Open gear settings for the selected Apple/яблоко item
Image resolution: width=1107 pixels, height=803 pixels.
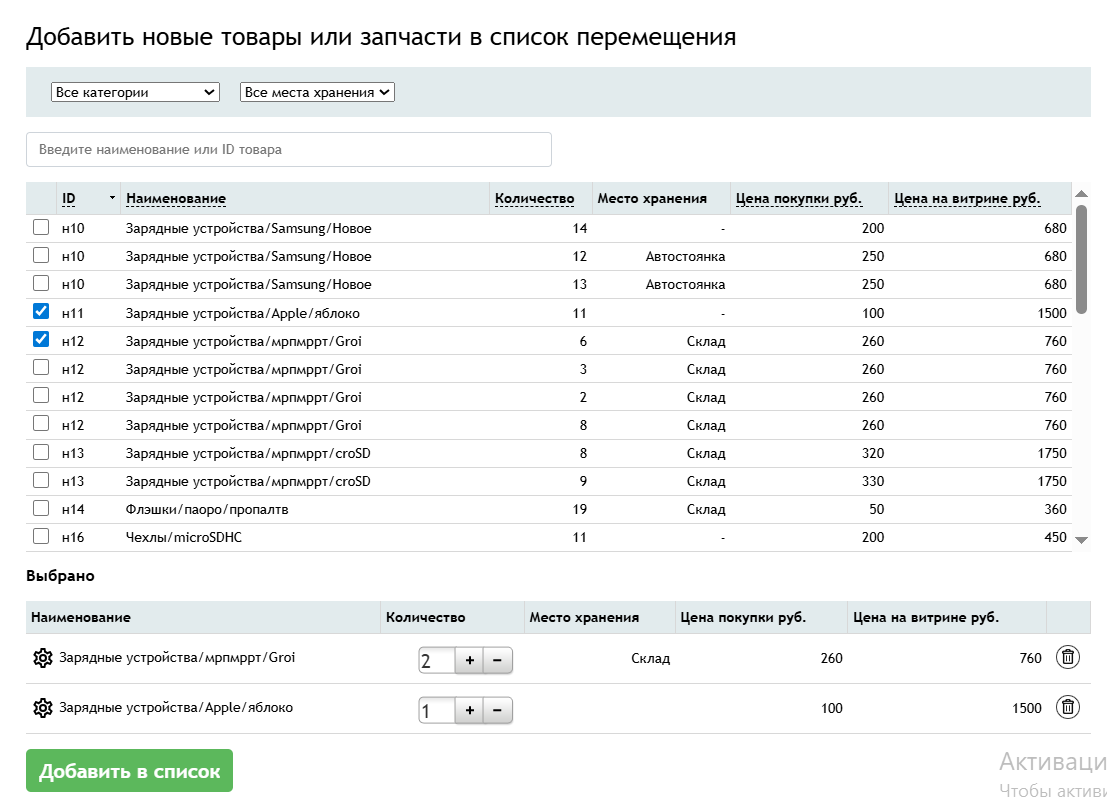[x=43, y=708]
